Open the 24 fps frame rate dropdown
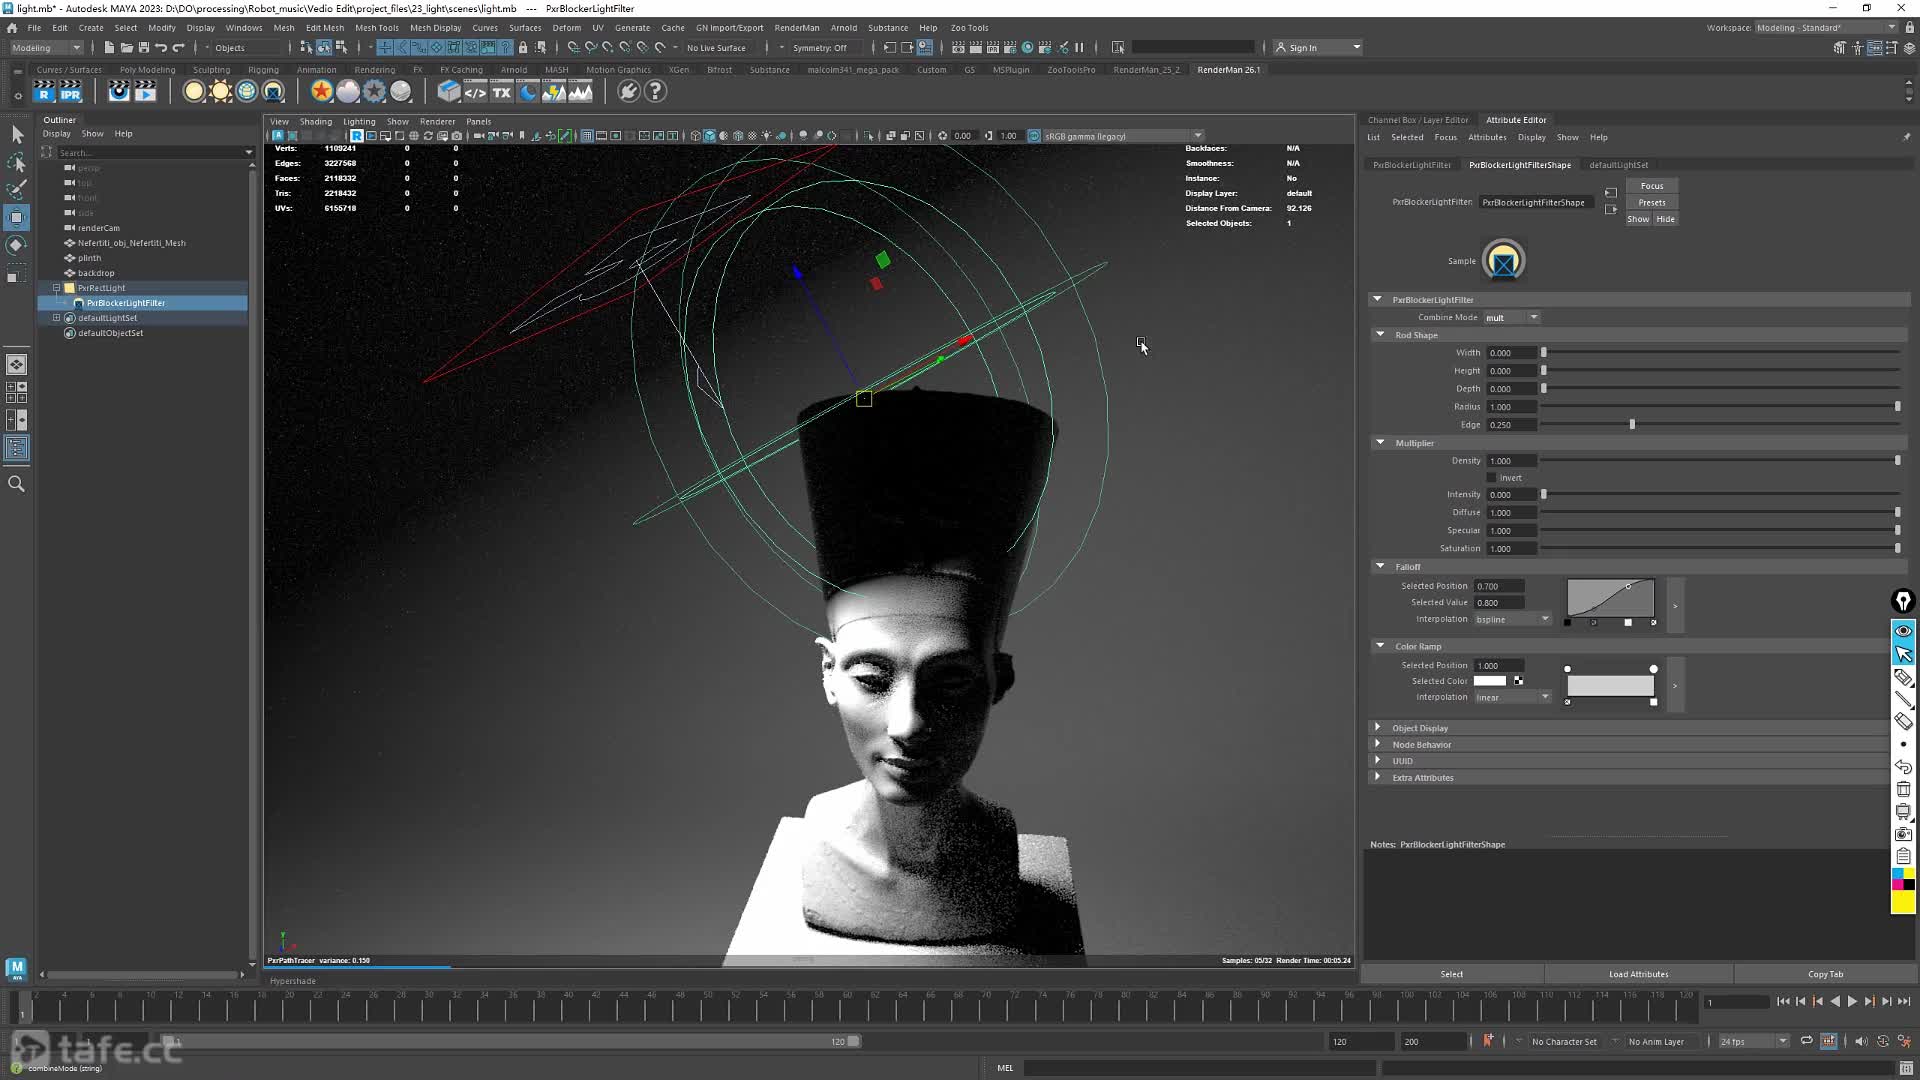The width and height of the screenshot is (1920, 1080). pos(1753,1041)
